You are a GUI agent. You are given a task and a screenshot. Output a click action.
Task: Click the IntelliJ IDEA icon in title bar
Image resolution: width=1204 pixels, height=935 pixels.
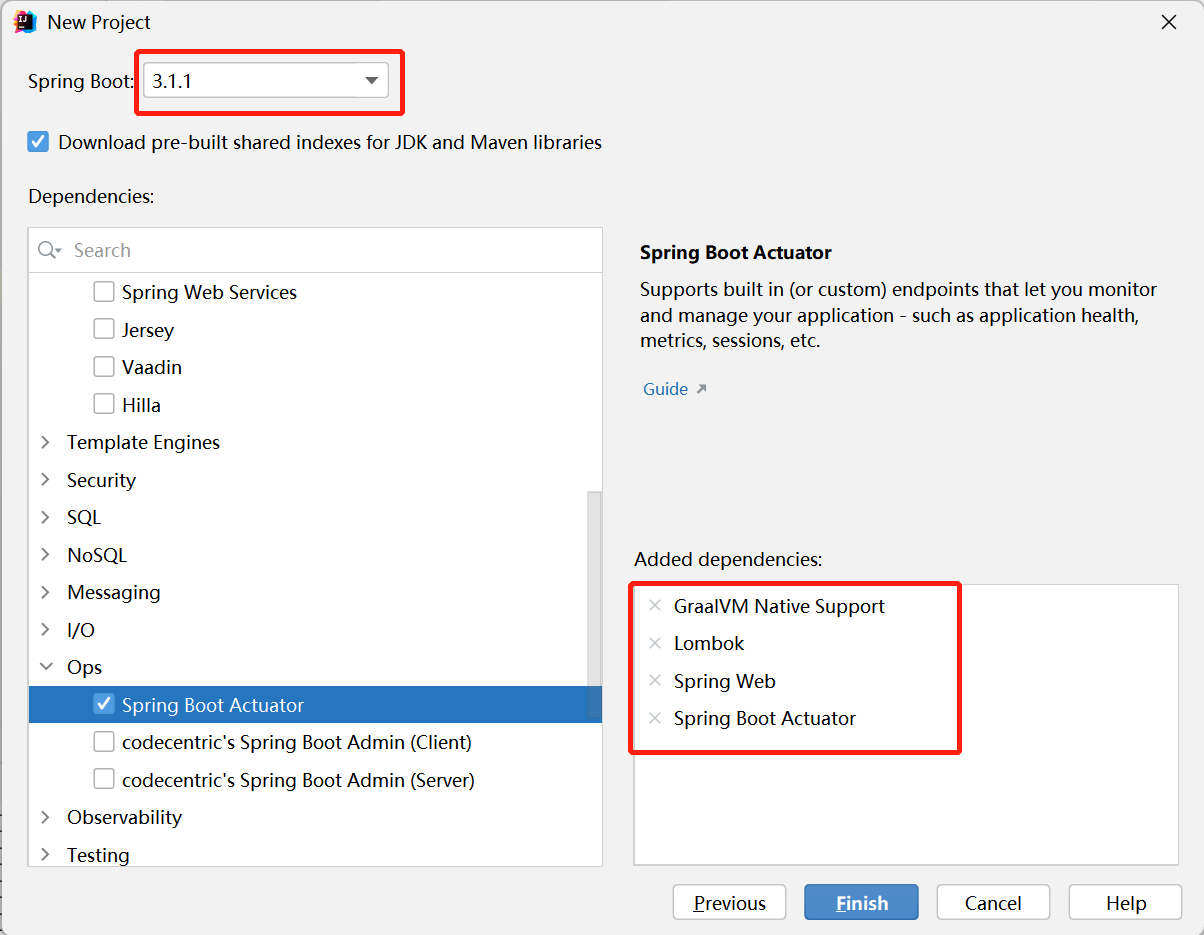(25, 22)
